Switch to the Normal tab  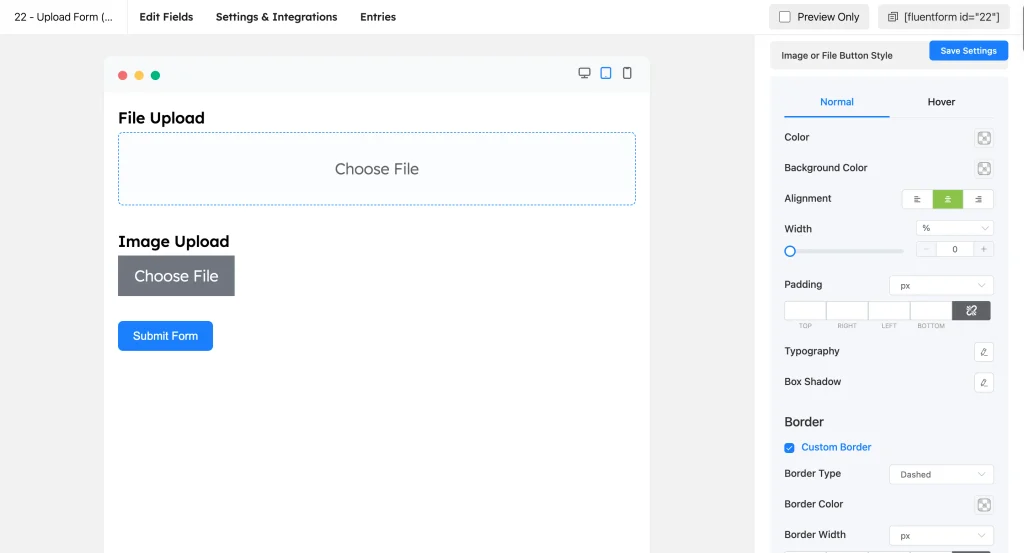(837, 102)
